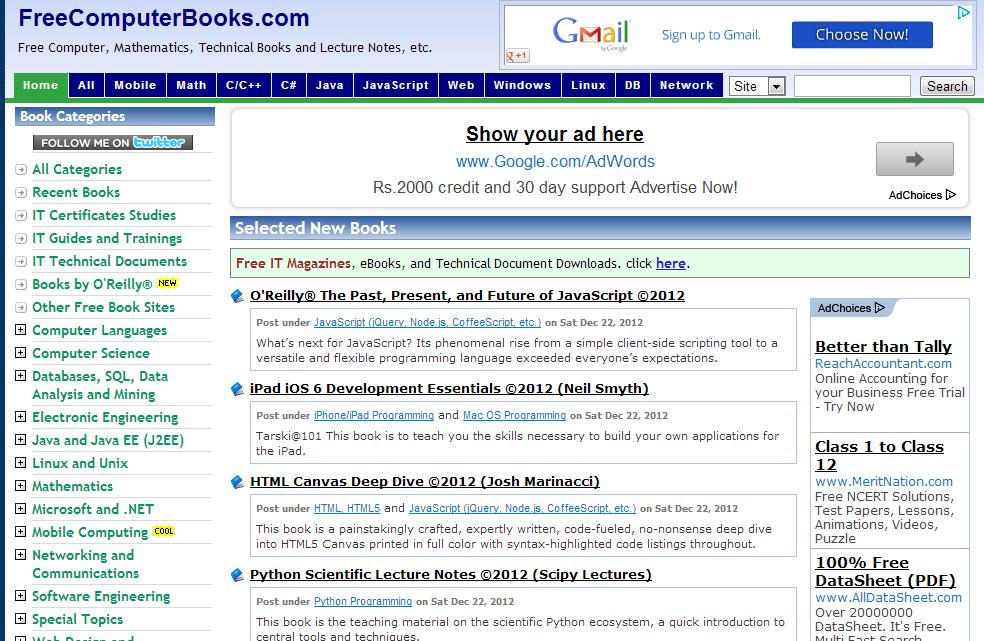984x641 pixels.
Task: Click the COOL badge beside Mobile Computing
Action: [164, 531]
